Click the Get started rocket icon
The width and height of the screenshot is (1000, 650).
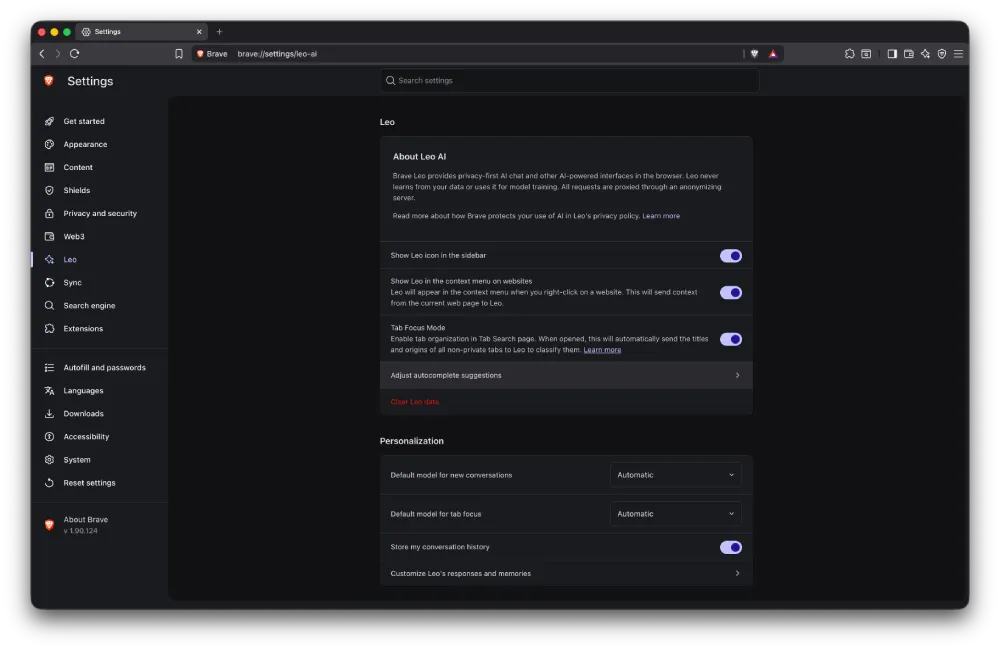click(x=49, y=121)
